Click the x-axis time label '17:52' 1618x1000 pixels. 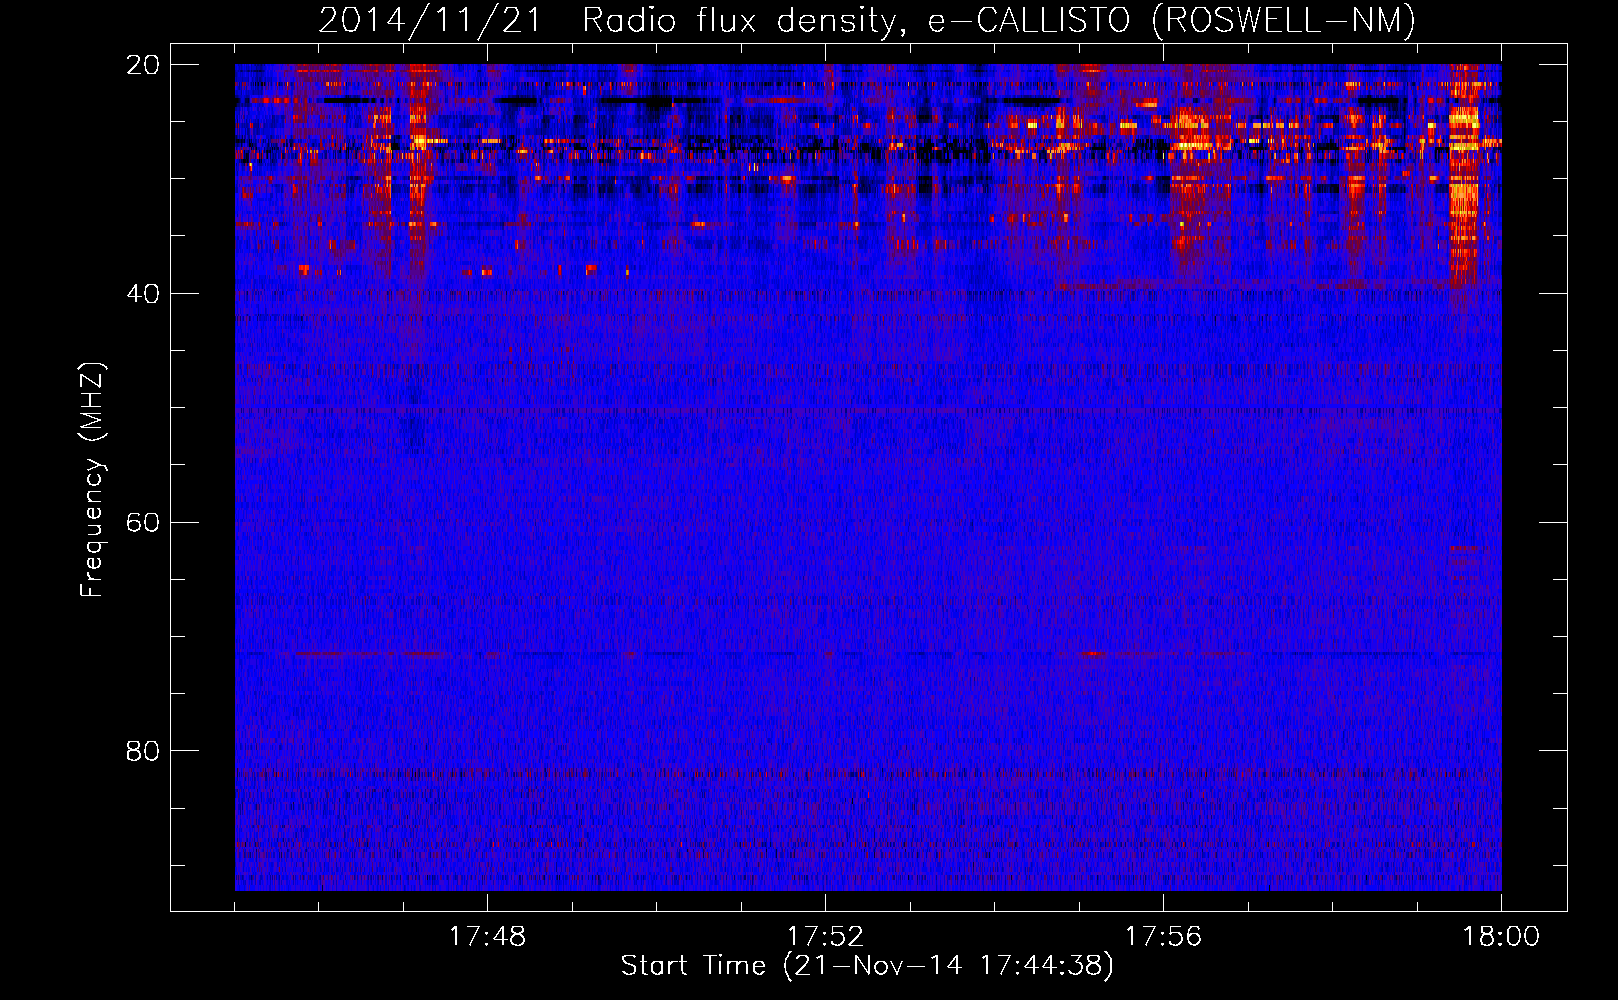pyautogui.click(x=825, y=937)
